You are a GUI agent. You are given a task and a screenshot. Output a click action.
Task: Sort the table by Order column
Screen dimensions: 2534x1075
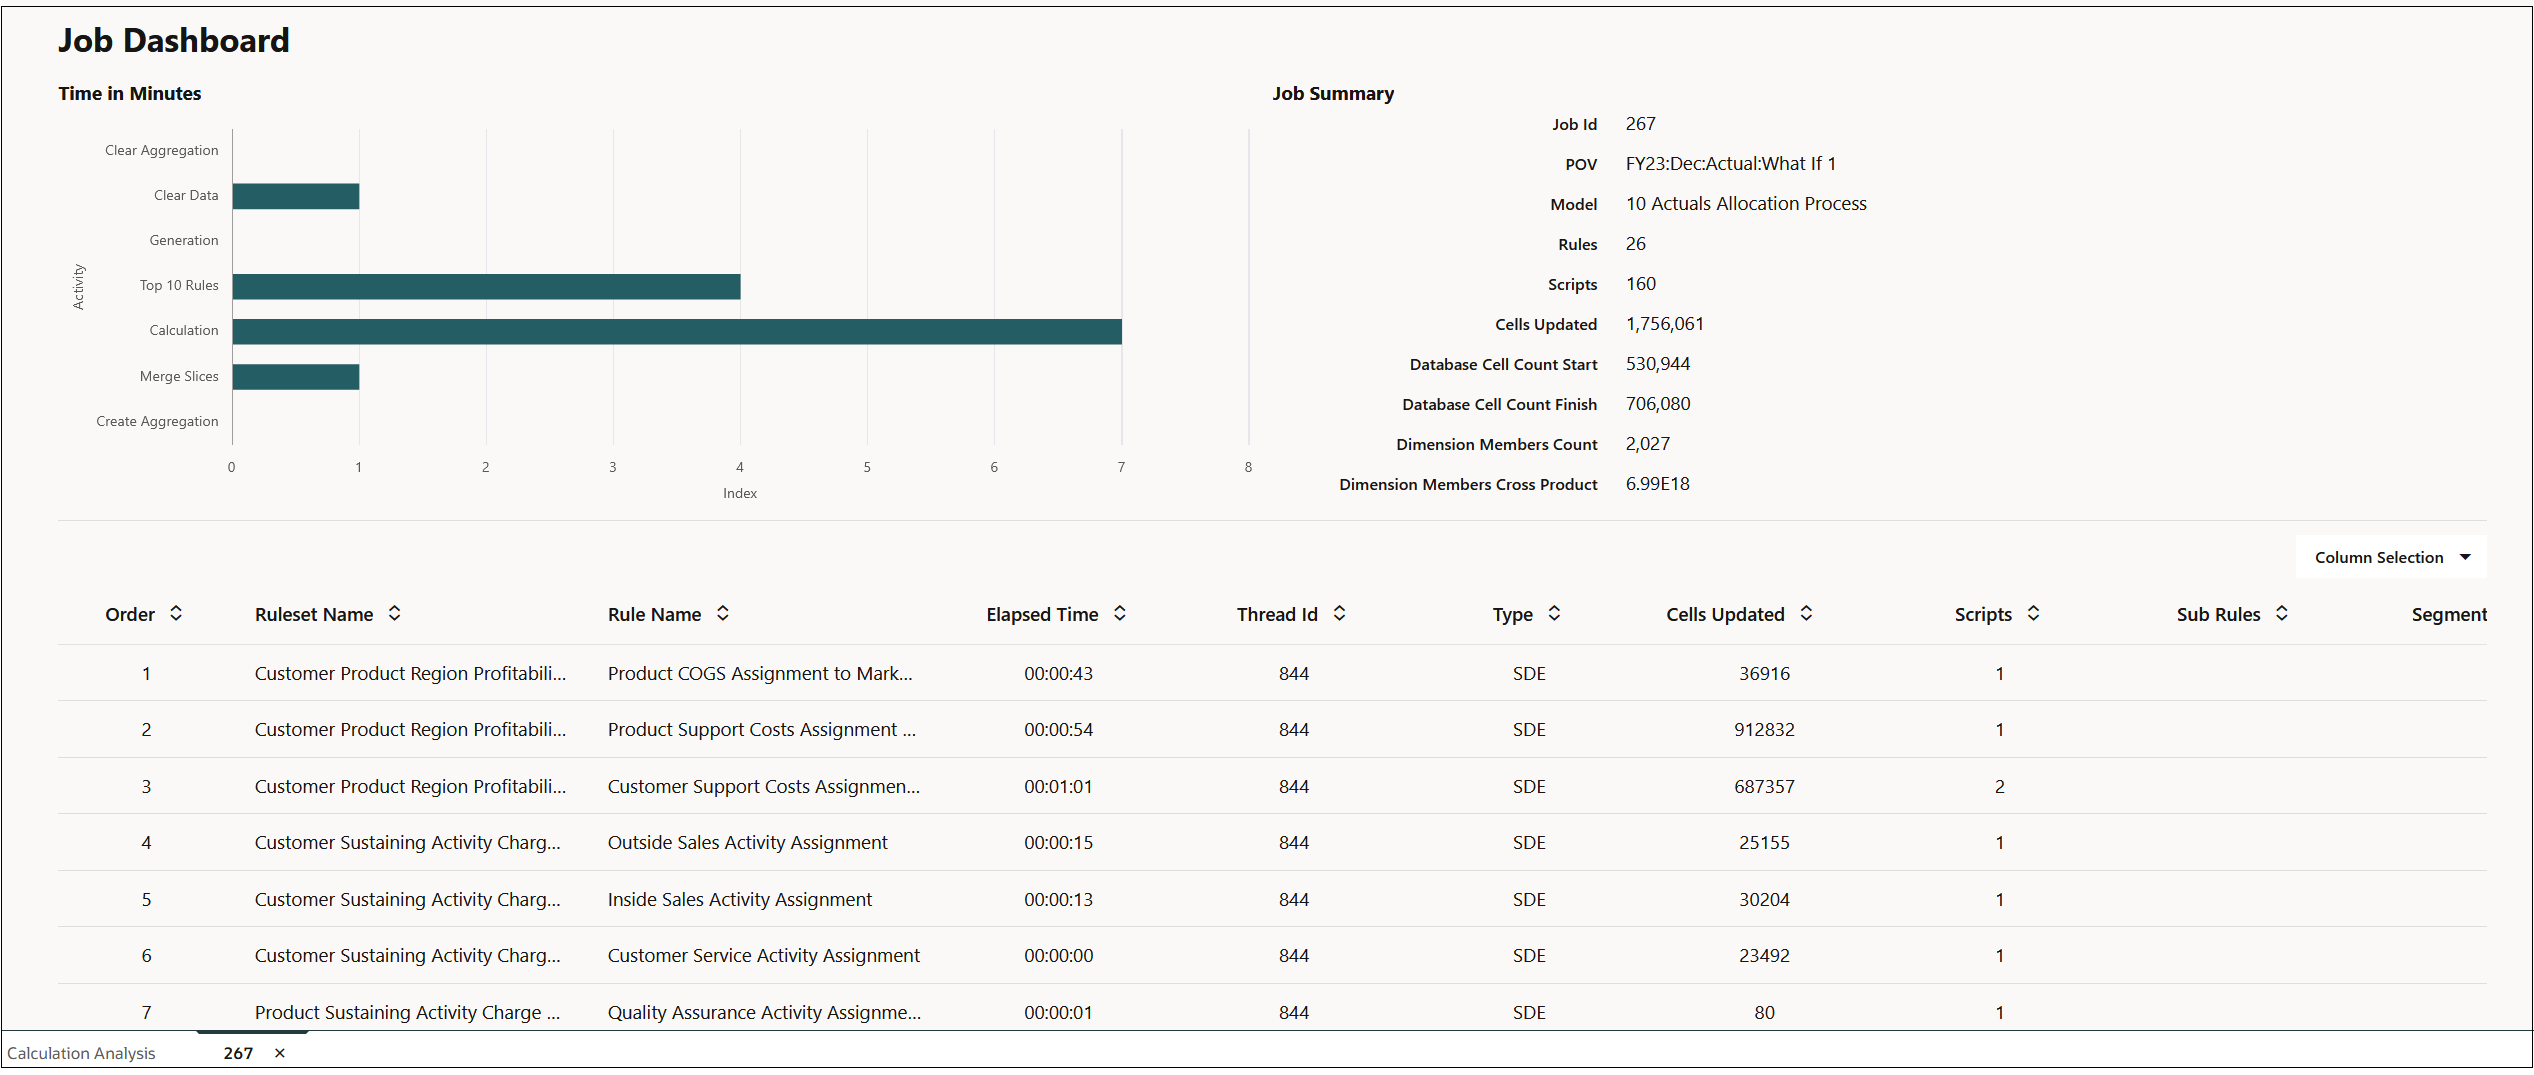pos(177,614)
